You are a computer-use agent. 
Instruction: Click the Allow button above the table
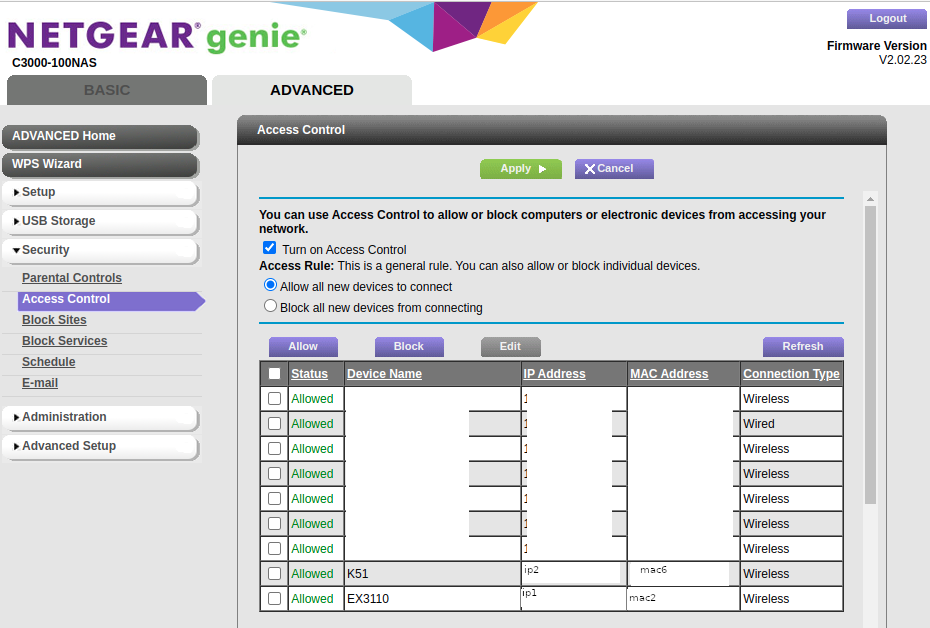click(303, 347)
